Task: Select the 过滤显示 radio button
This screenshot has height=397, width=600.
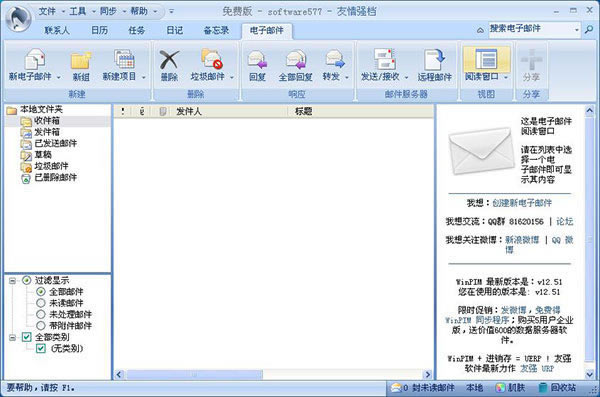Action: 26,280
